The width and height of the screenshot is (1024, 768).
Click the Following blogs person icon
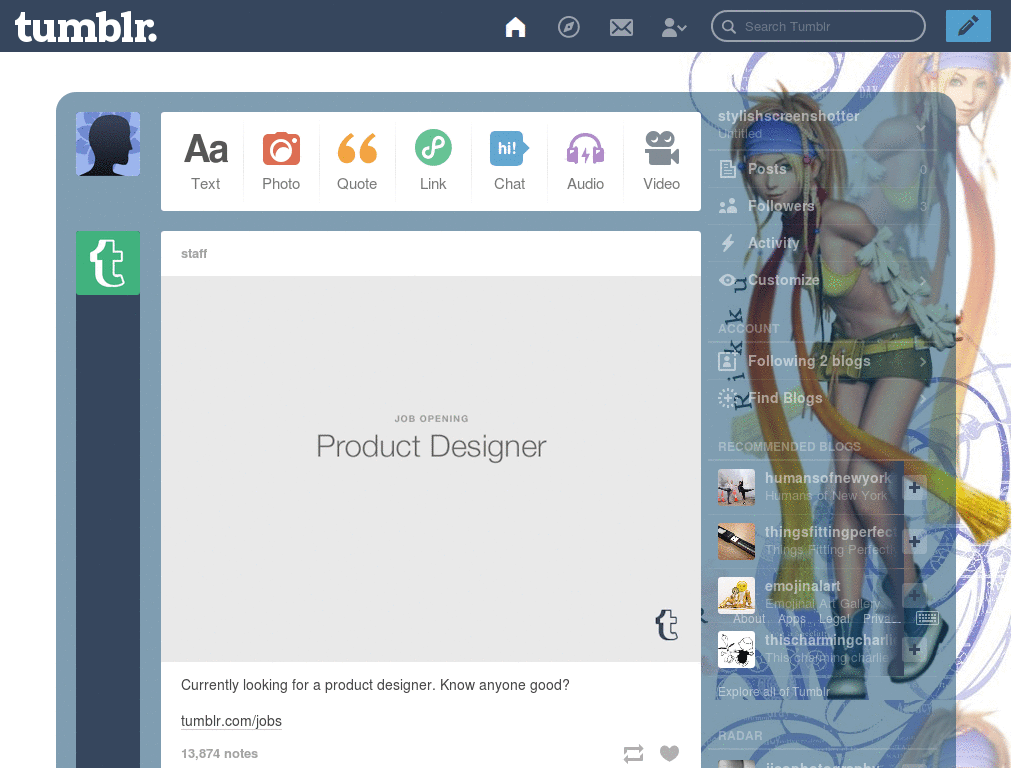point(728,361)
